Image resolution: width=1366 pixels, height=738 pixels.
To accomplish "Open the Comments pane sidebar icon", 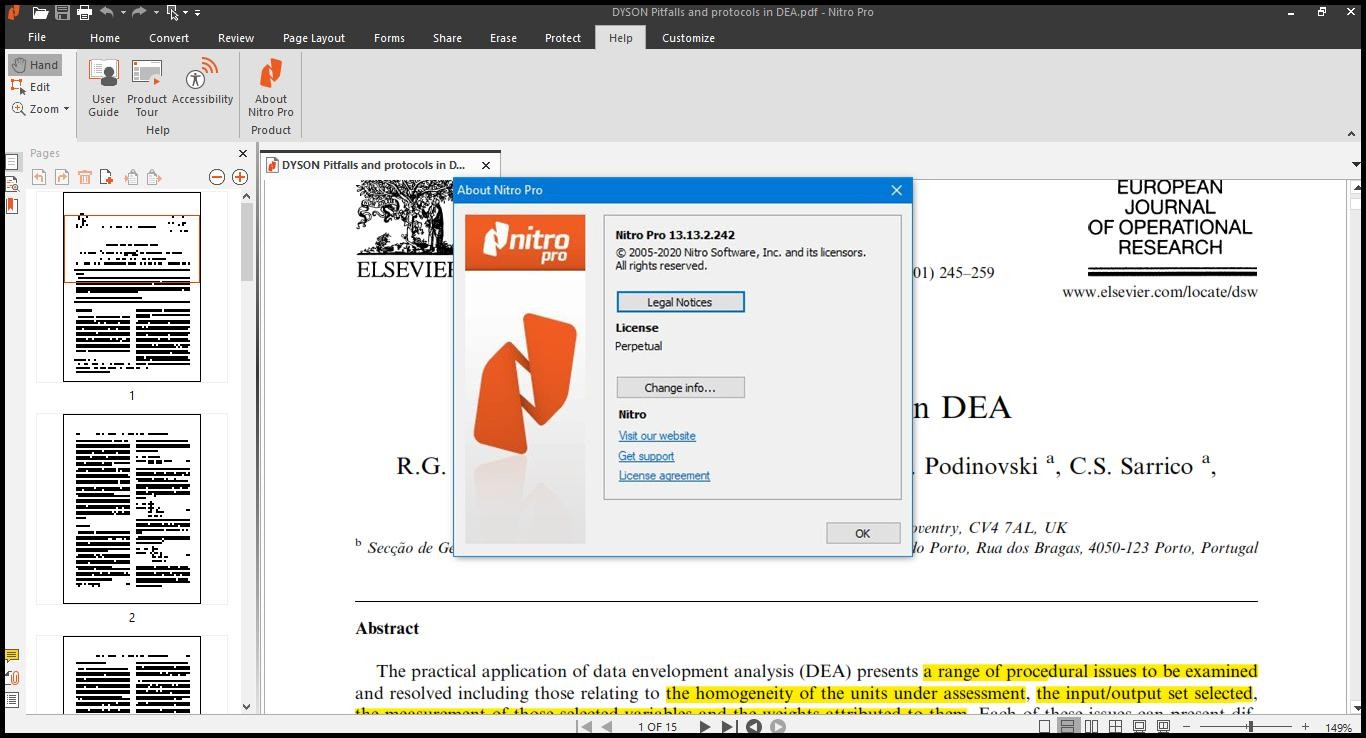I will 12,656.
